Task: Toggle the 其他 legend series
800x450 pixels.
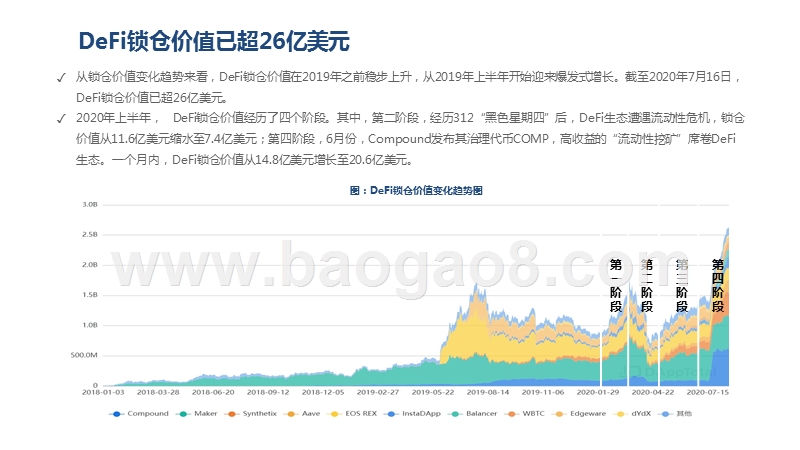Action: click(675, 414)
